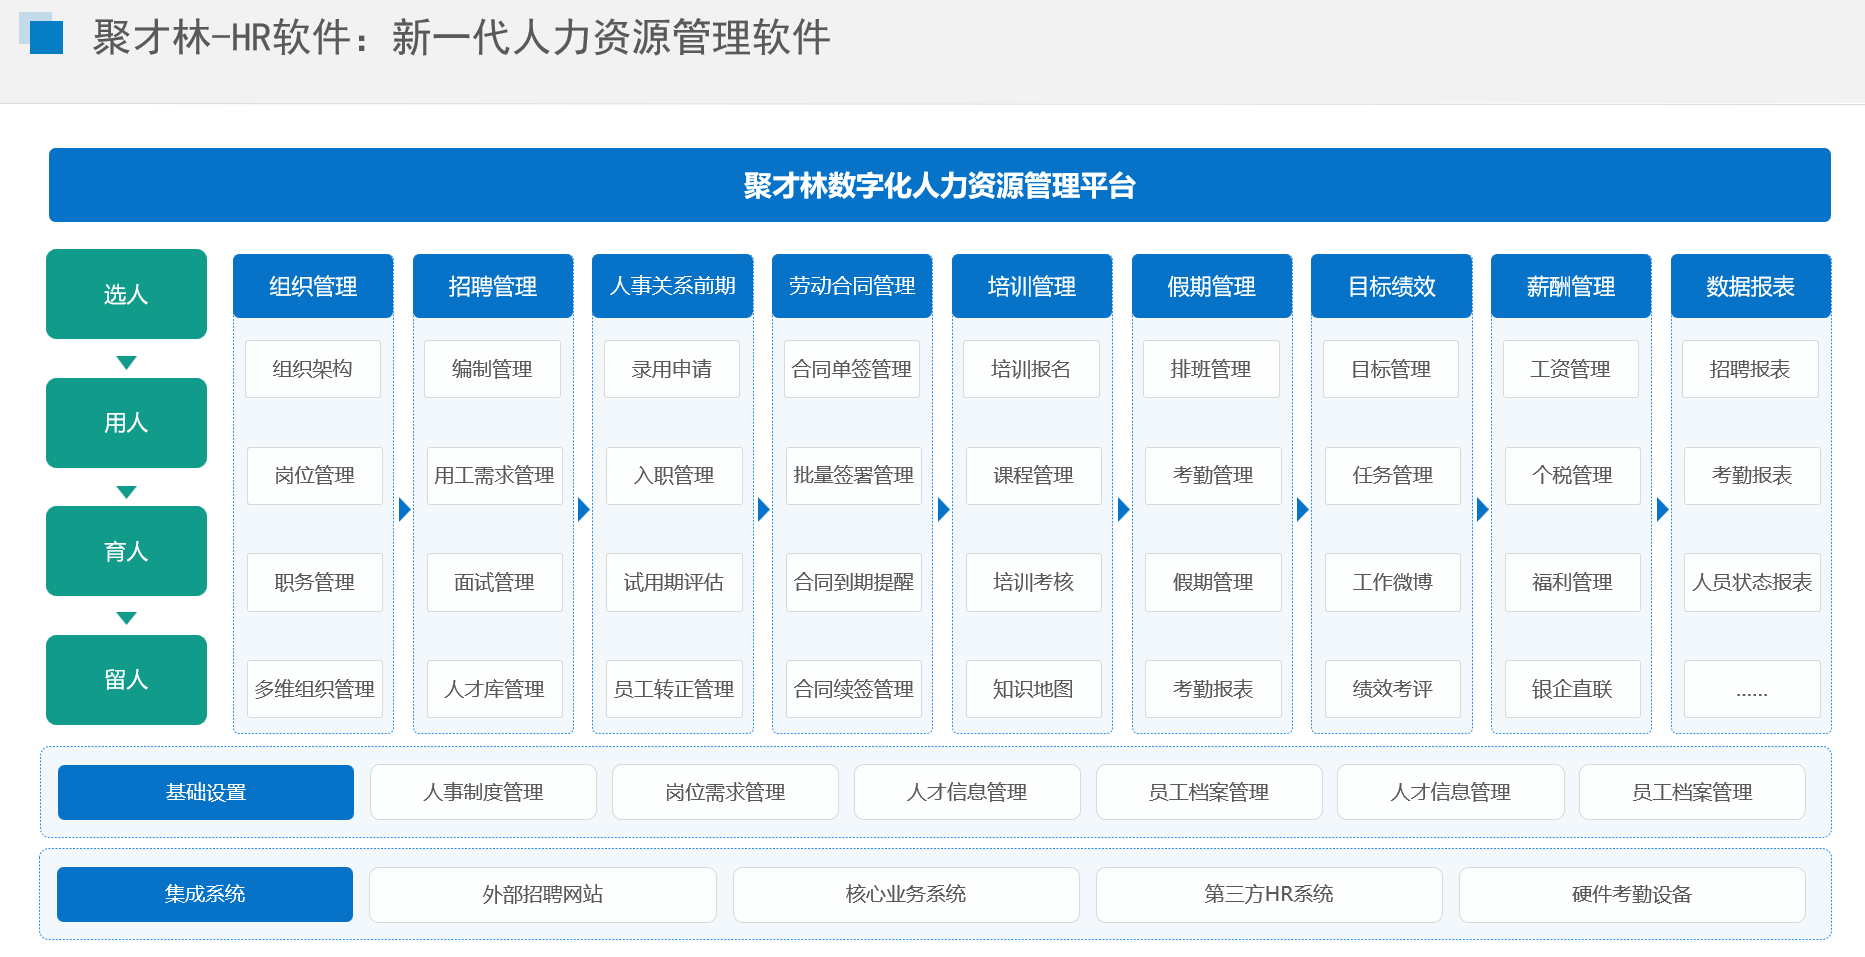The height and width of the screenshot is (957, 1865).
Task: Select the 编制管理 item
Action: coord(492,369)
